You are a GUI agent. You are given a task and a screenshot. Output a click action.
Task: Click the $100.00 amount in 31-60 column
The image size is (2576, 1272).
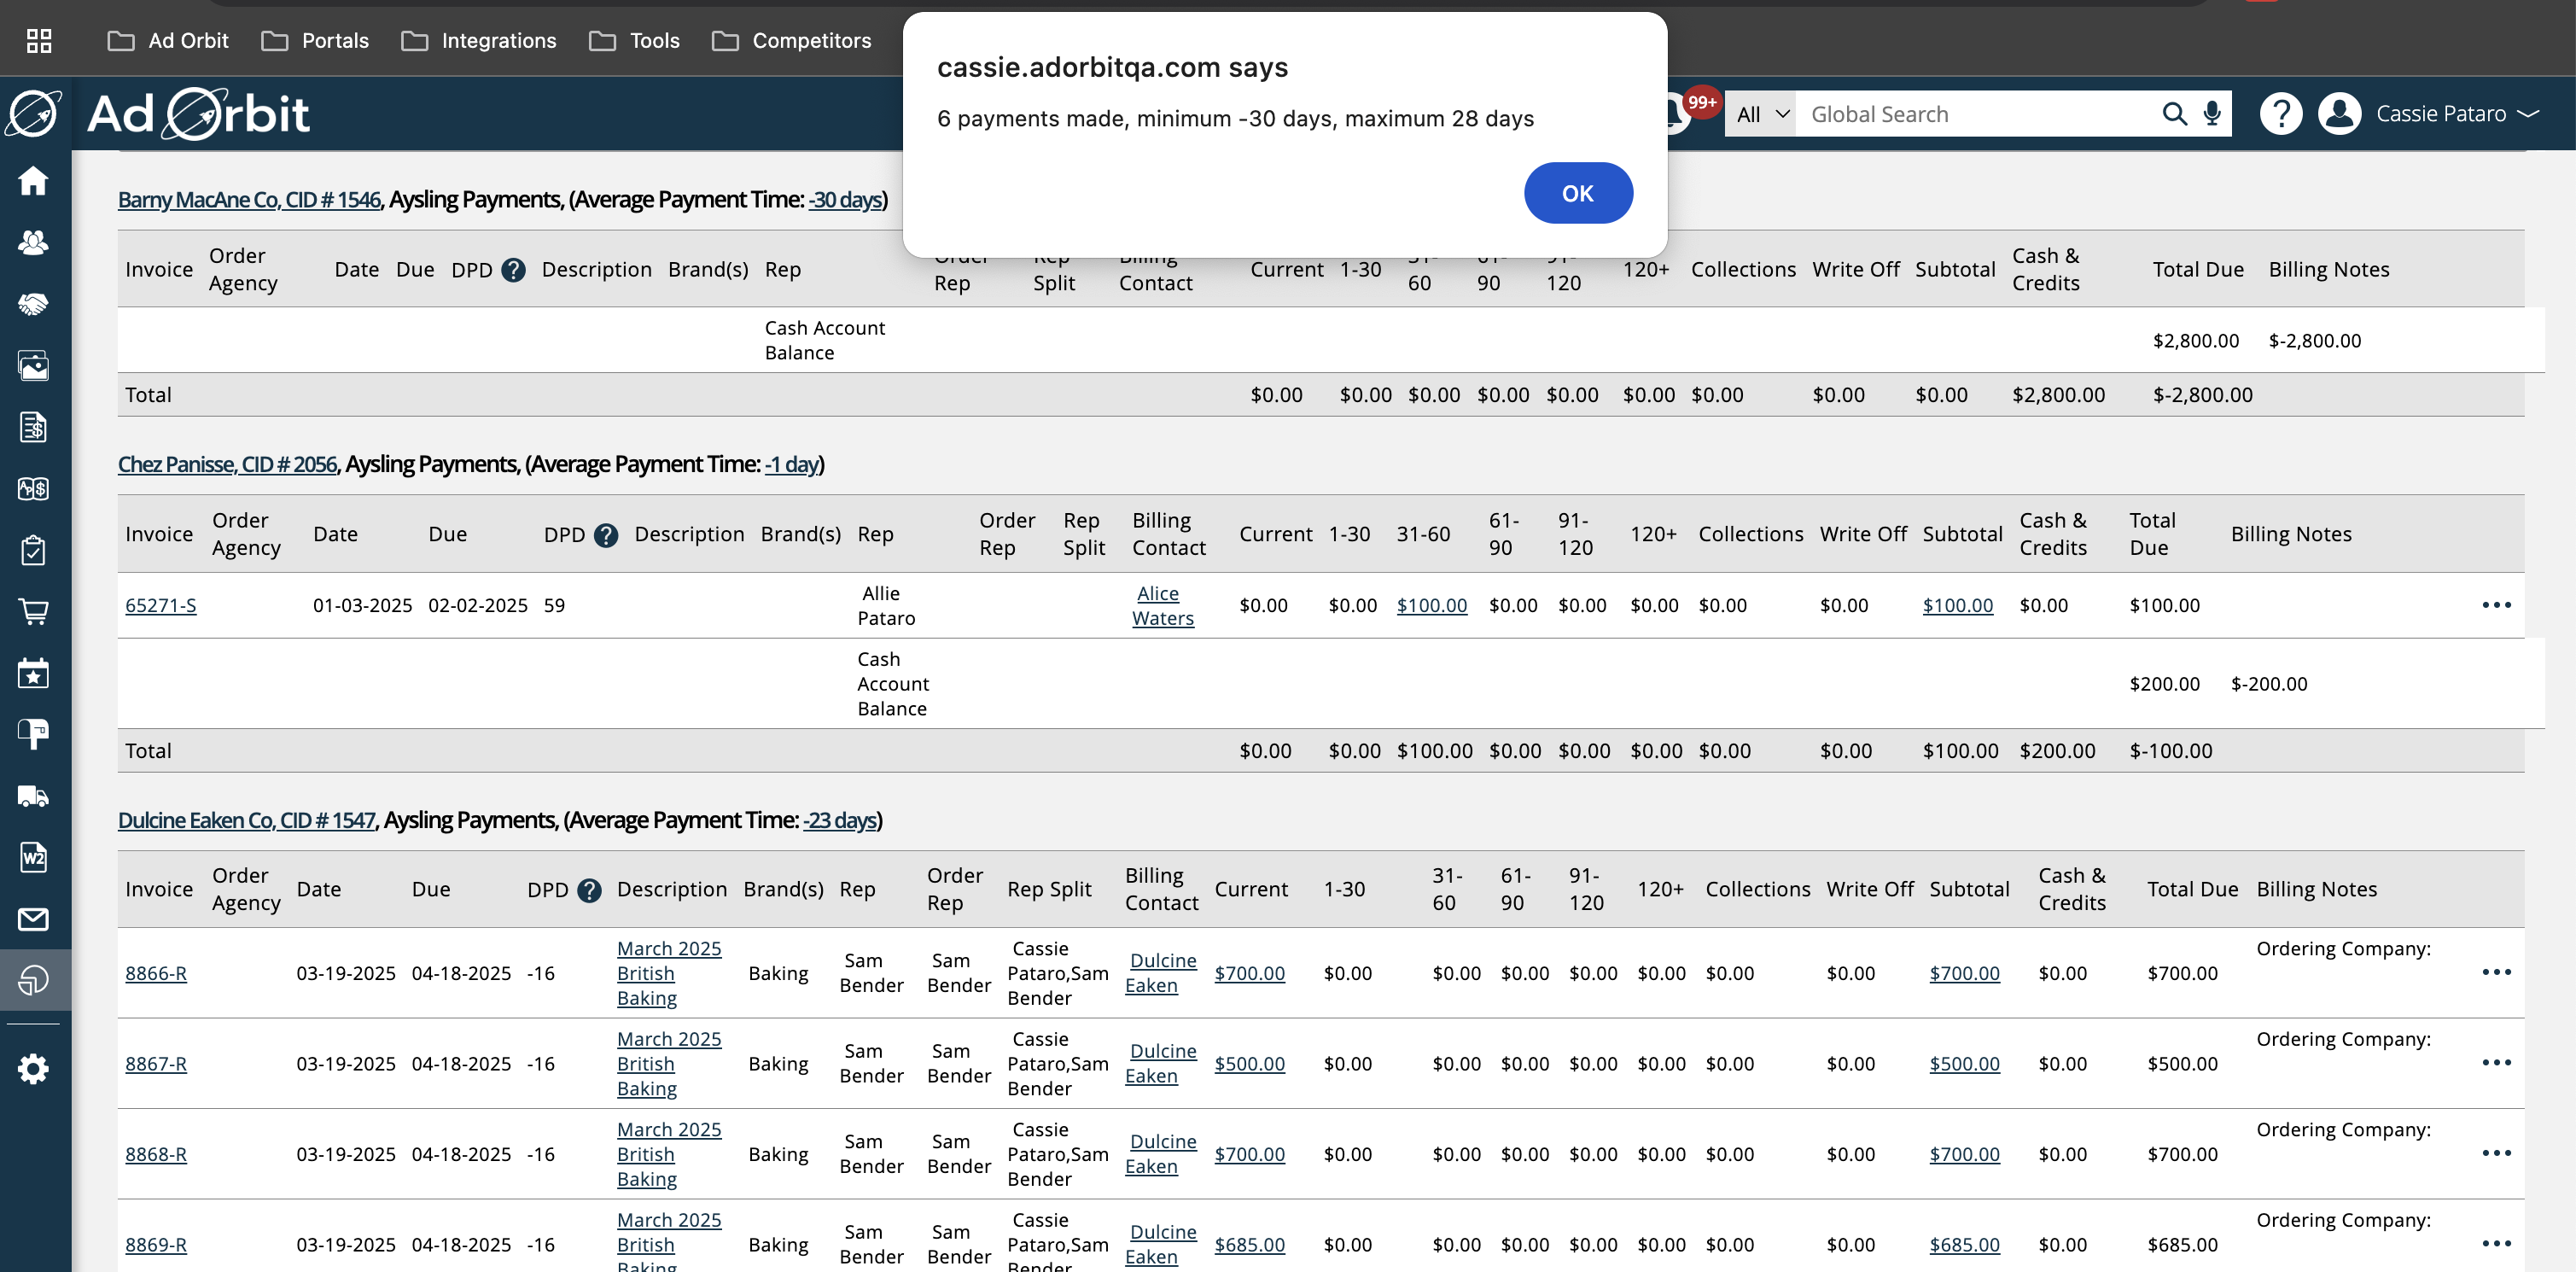point(1431,606)
